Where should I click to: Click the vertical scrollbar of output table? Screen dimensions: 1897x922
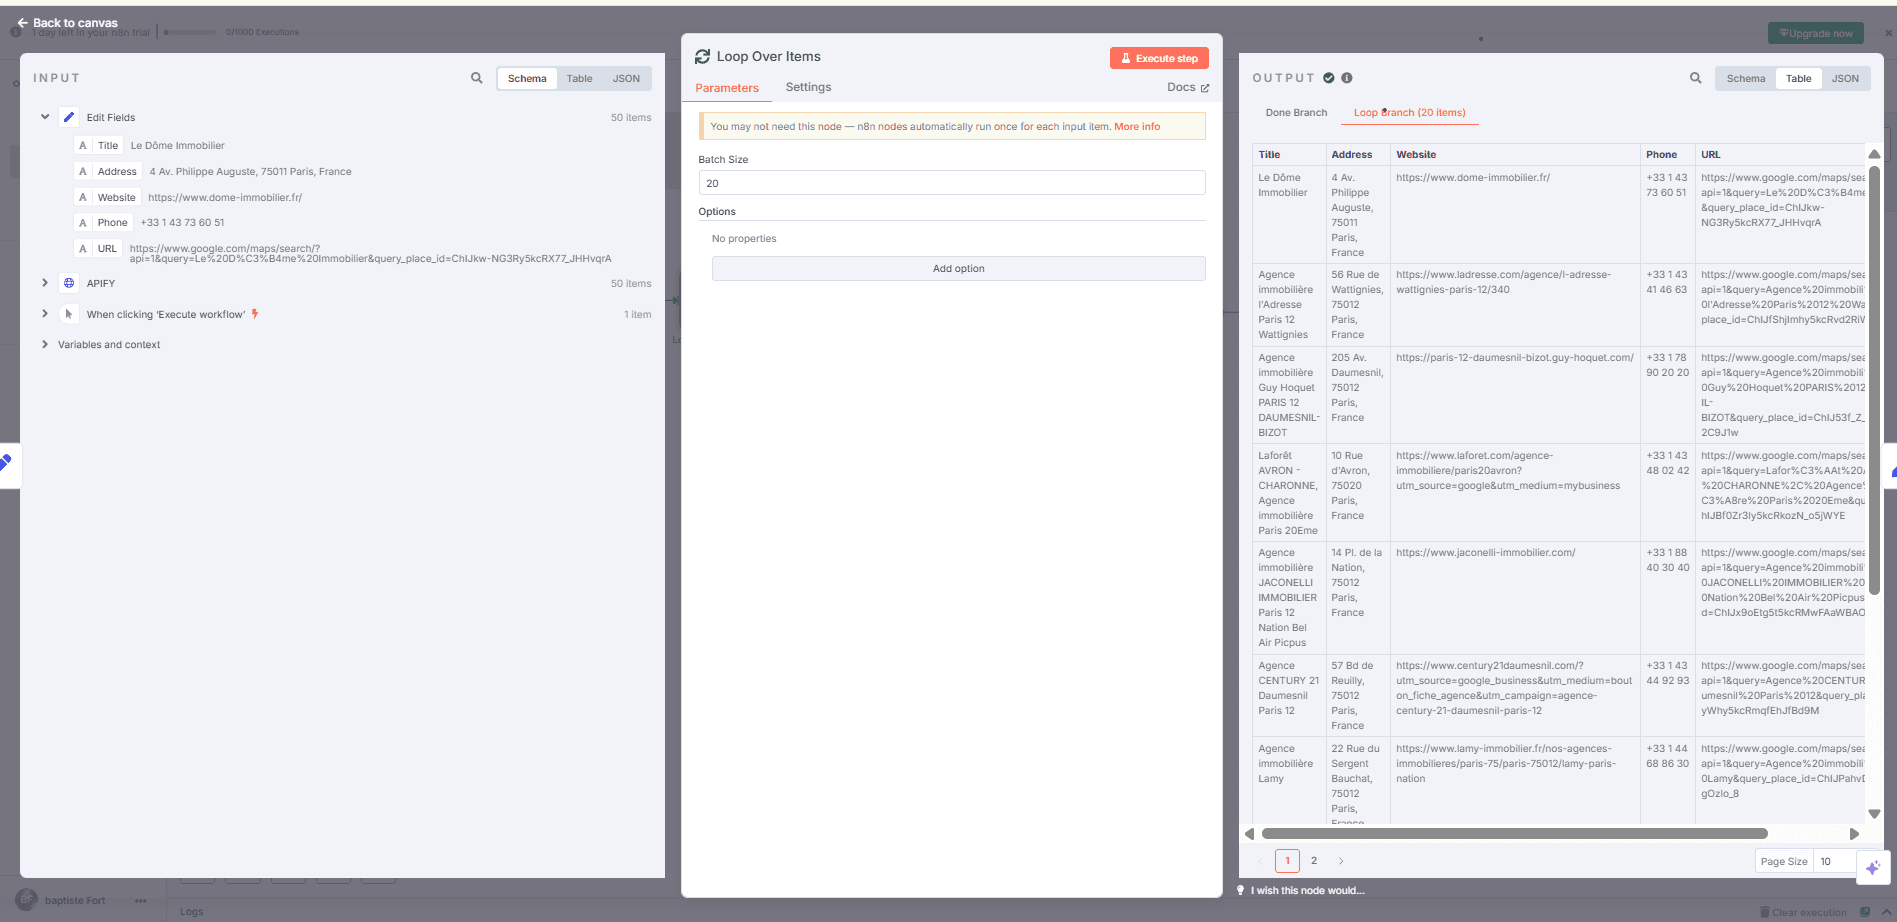pyautogui.click(x=1875, y=380)
